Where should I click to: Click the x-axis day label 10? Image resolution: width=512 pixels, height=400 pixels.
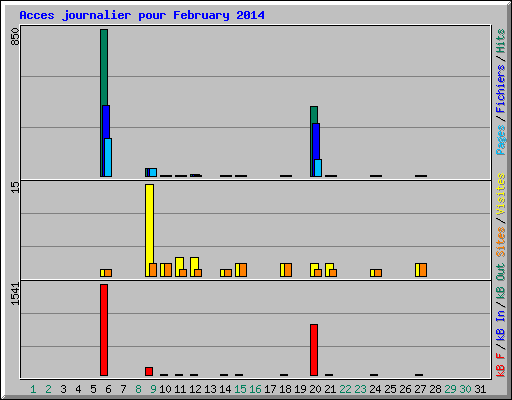pos(165,389)
